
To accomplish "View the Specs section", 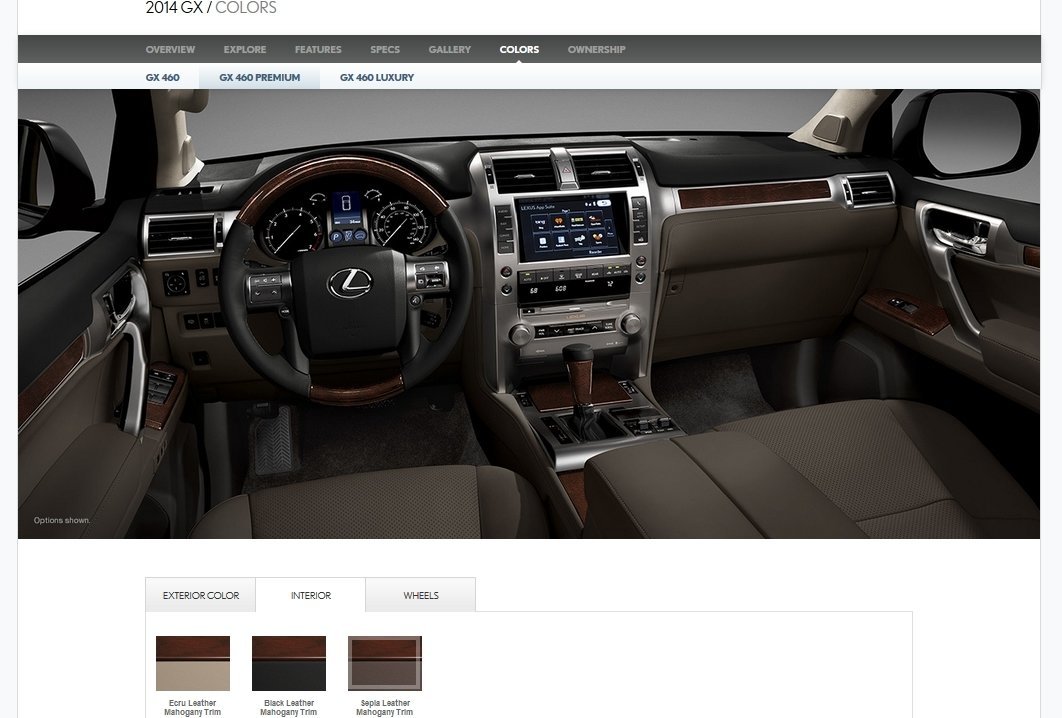I will click(385, 49).
